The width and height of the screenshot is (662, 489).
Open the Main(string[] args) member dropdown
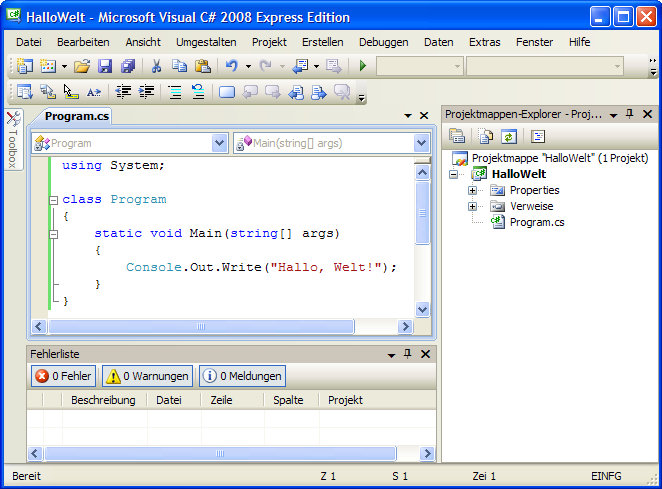click(421, 143)
